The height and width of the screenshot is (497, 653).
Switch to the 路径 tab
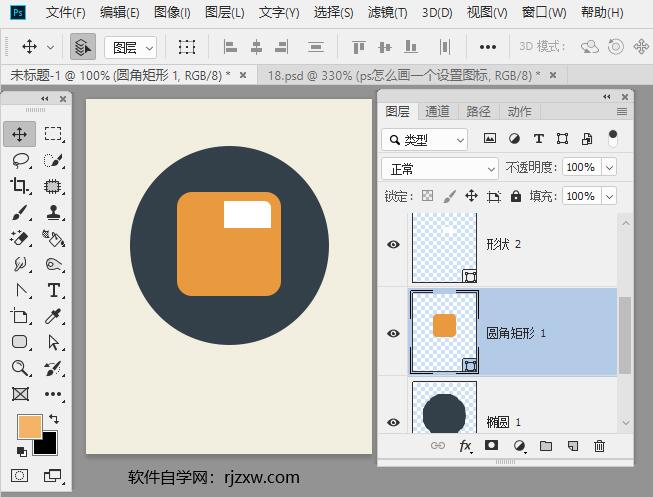pyautogui.click(x=478, y=112)
